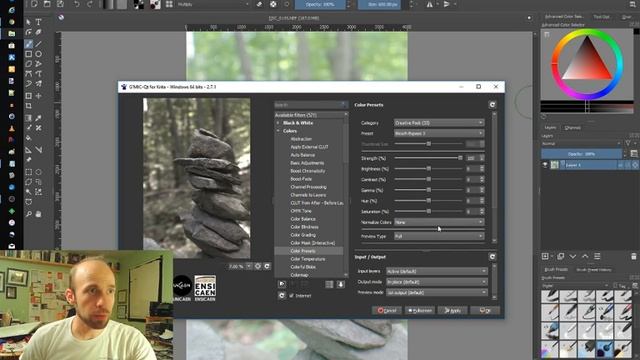Viewport: 640px width, 360px height.
Task: Click the filter search field
Action: point(310,105)
